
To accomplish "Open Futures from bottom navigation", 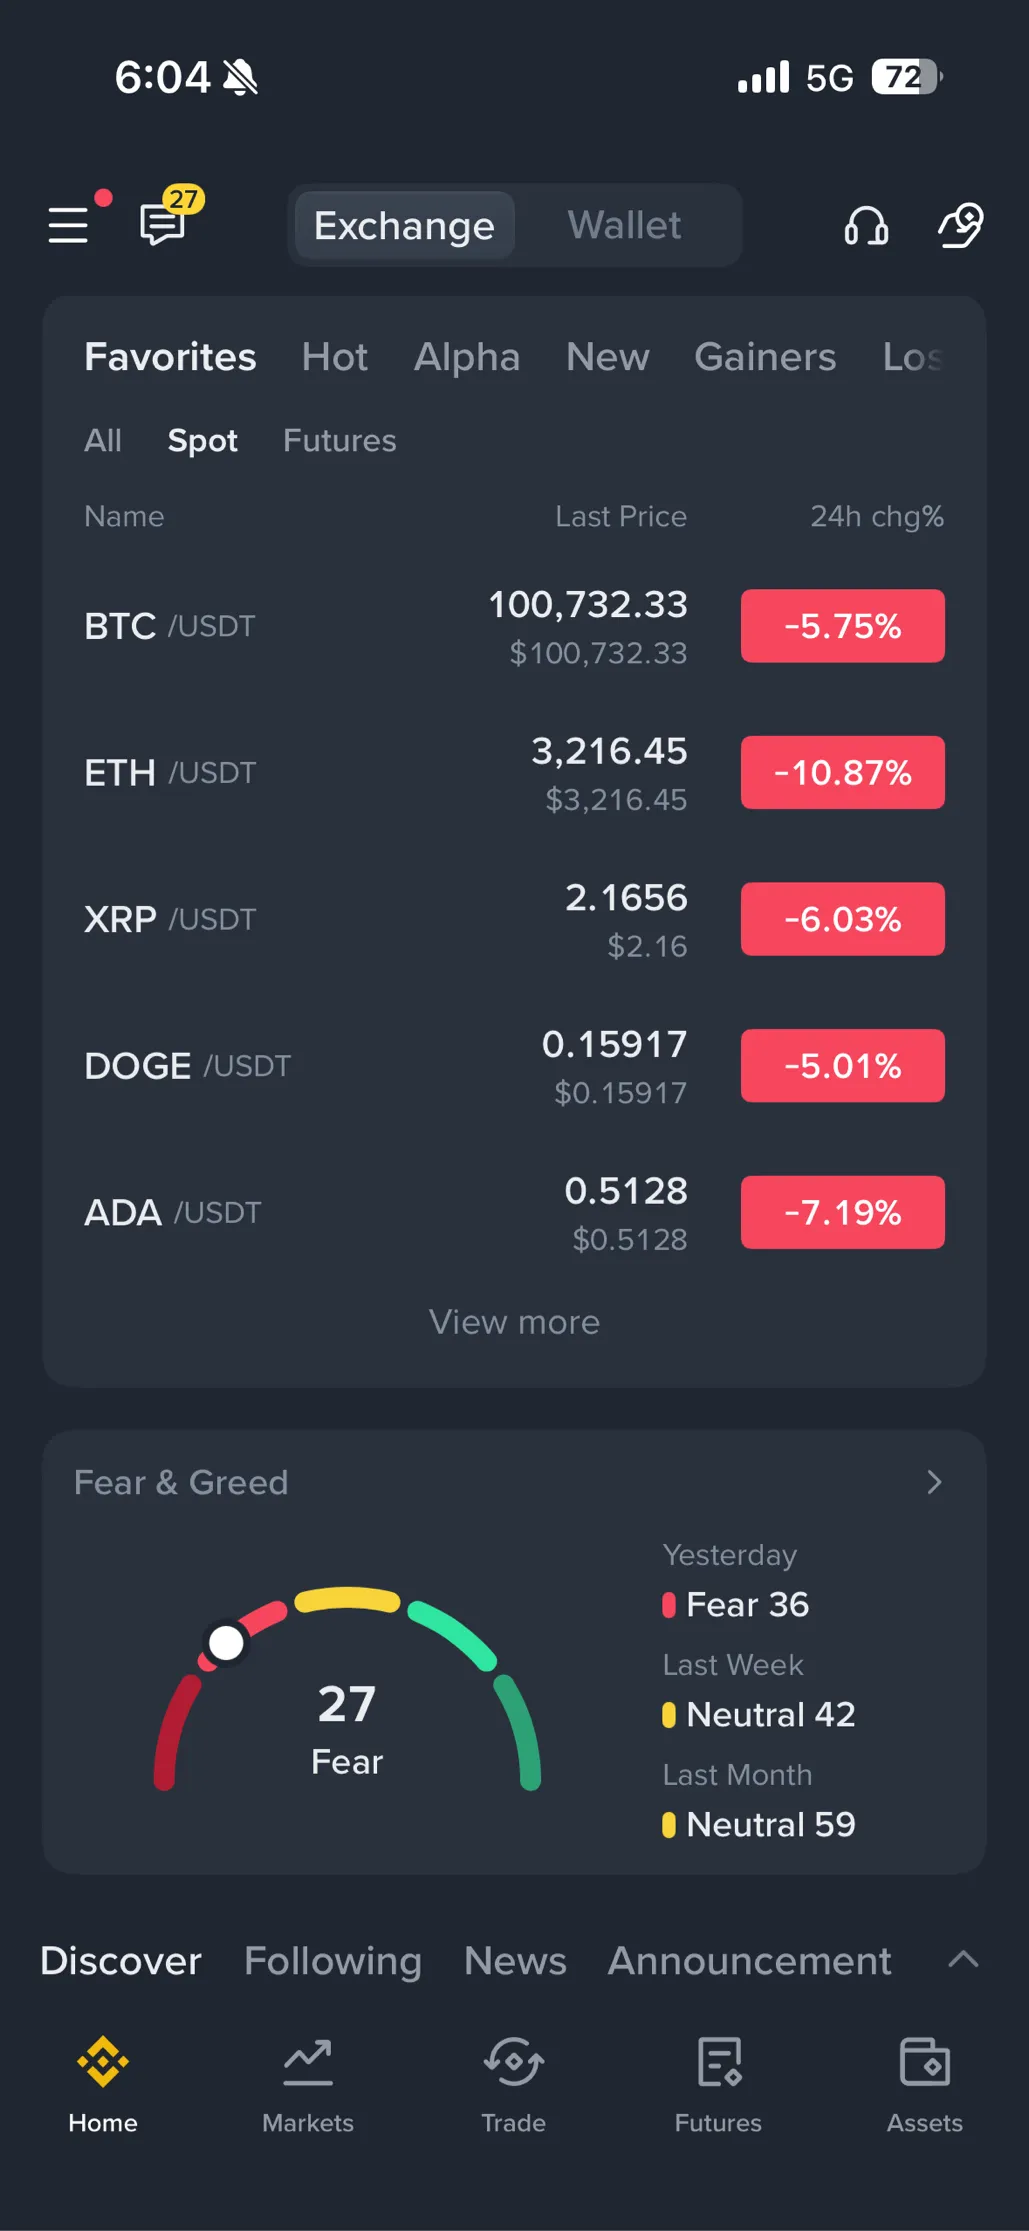I will (718, 2085).
